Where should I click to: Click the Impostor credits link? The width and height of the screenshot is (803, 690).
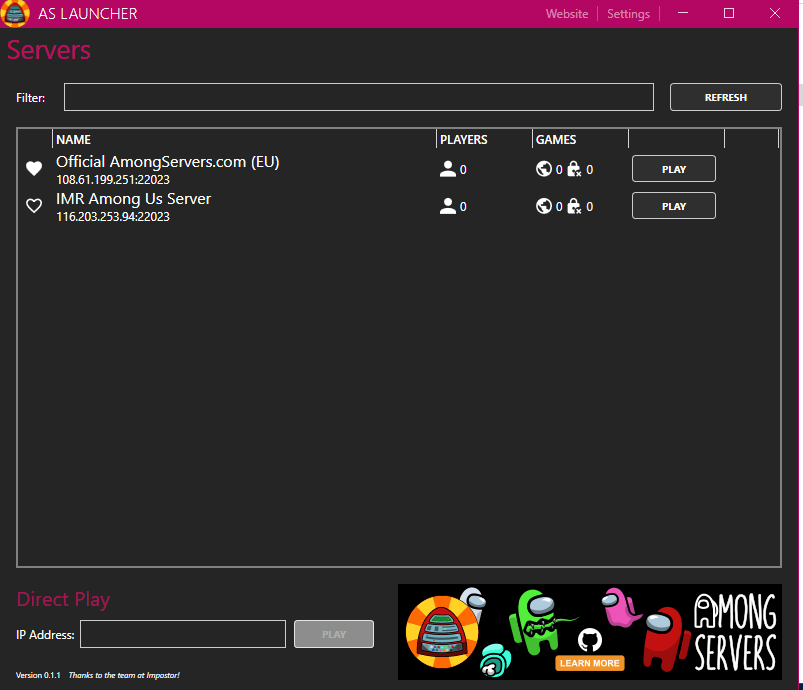tap(124, 675)
